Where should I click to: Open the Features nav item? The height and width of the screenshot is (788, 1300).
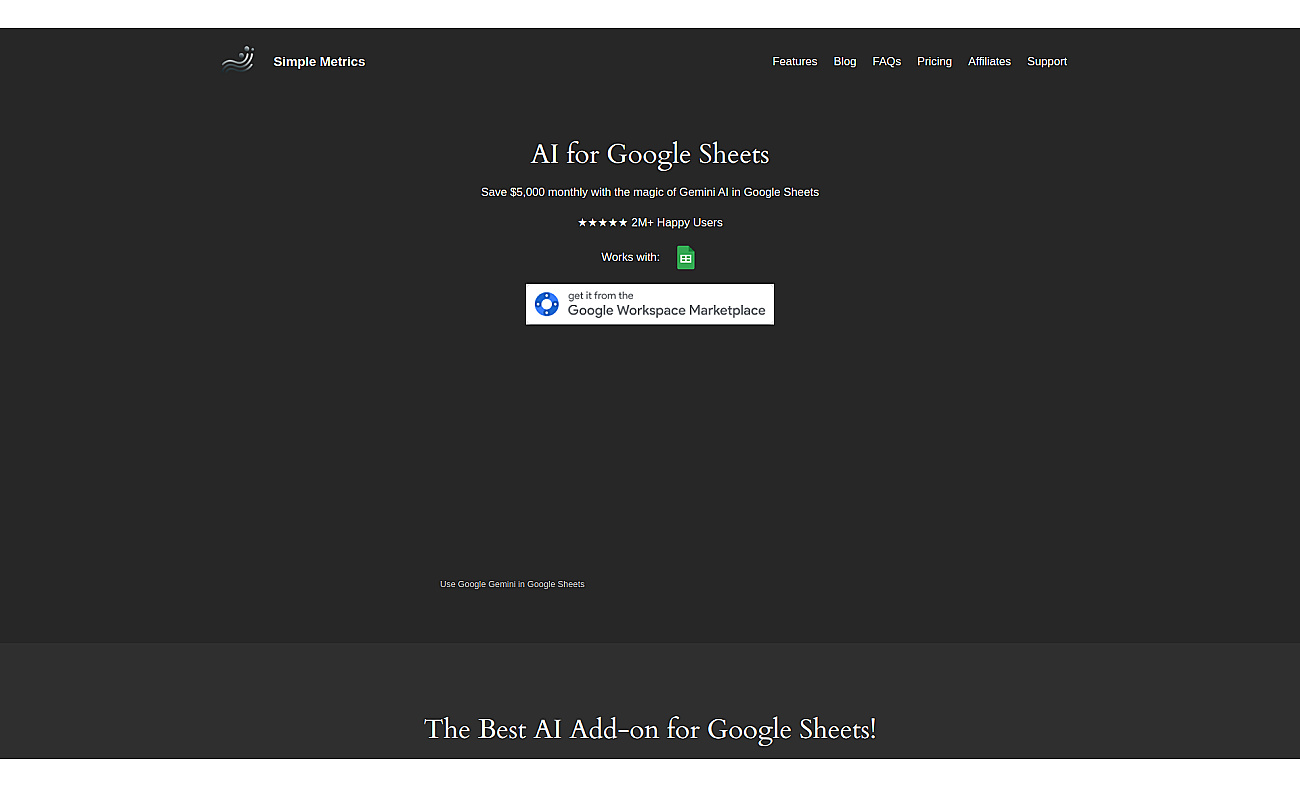[x=795, y=62]
